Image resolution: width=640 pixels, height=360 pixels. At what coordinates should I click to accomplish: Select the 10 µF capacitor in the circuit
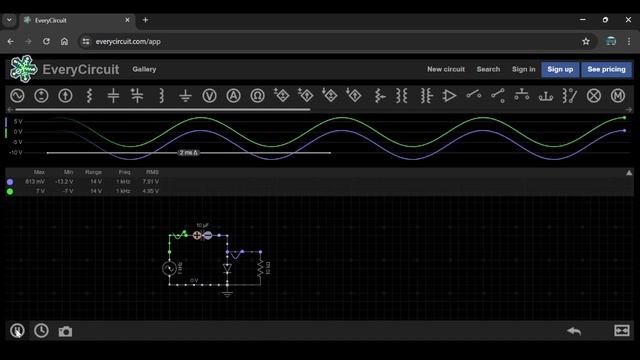pyautogui.click(x=202, y=235)
